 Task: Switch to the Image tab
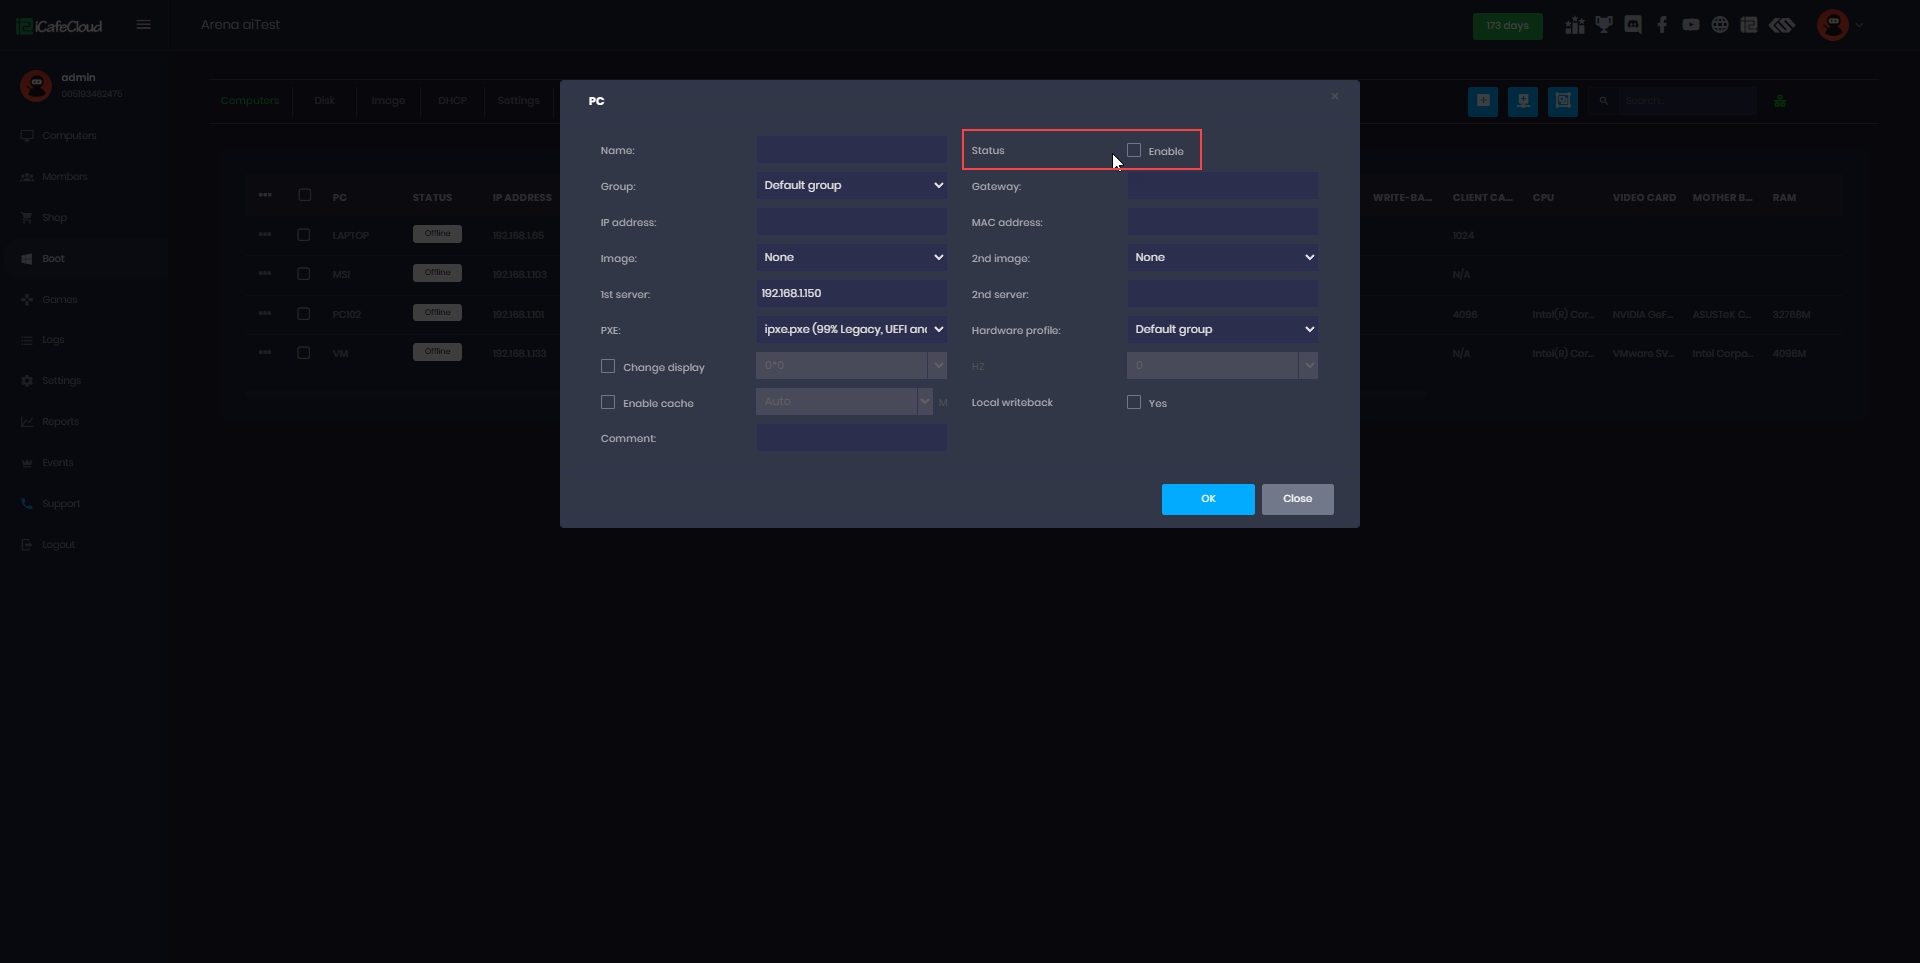[x=388, y=100]
